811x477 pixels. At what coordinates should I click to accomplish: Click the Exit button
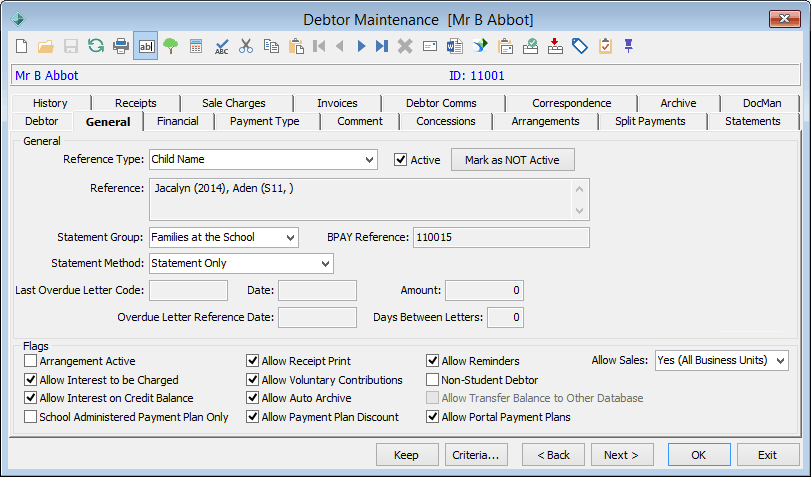768,455
